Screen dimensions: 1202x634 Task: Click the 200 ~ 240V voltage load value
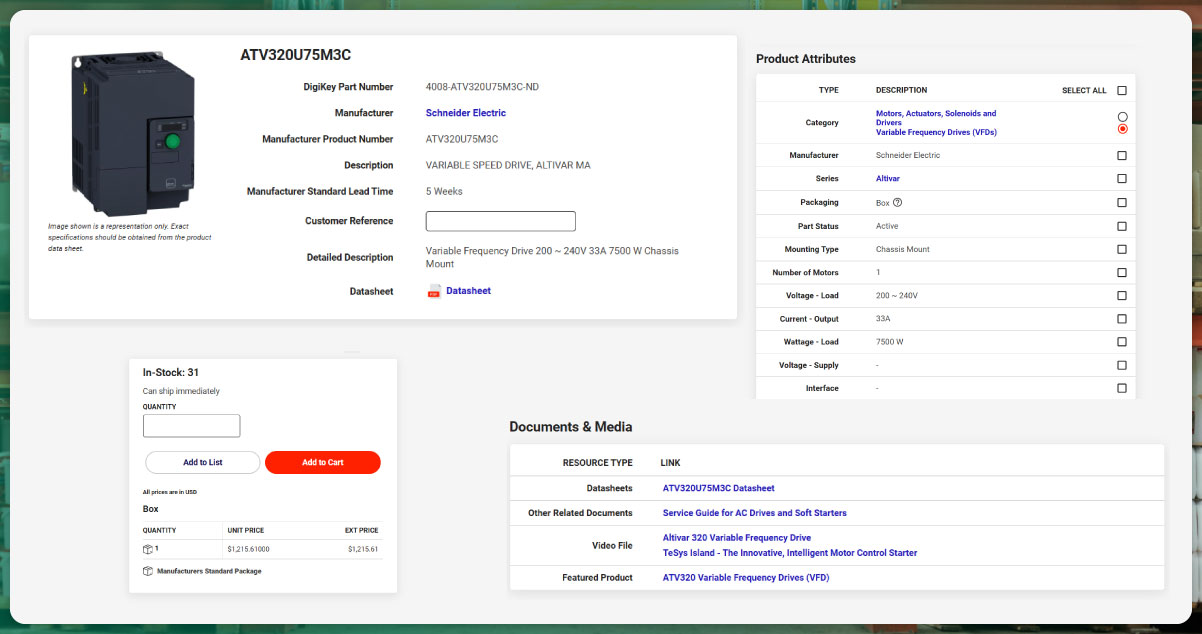coord(897,296)
